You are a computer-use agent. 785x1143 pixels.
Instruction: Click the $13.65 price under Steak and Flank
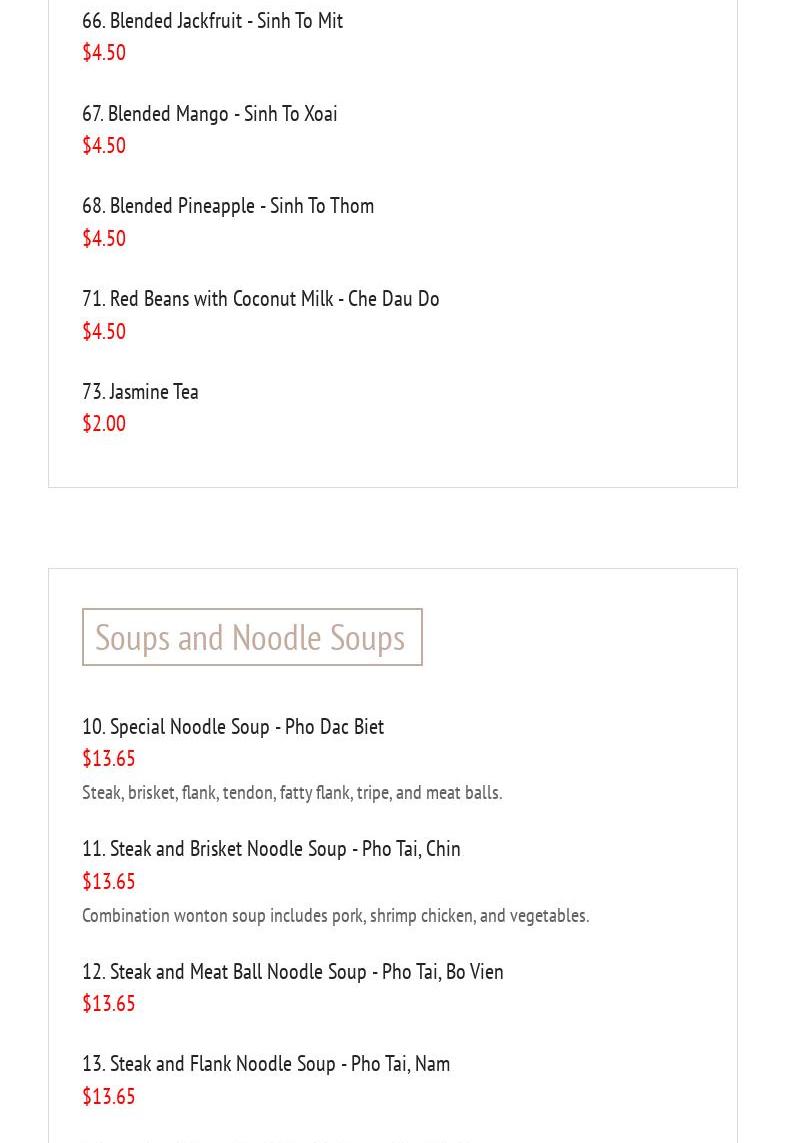coord(108,1097)
